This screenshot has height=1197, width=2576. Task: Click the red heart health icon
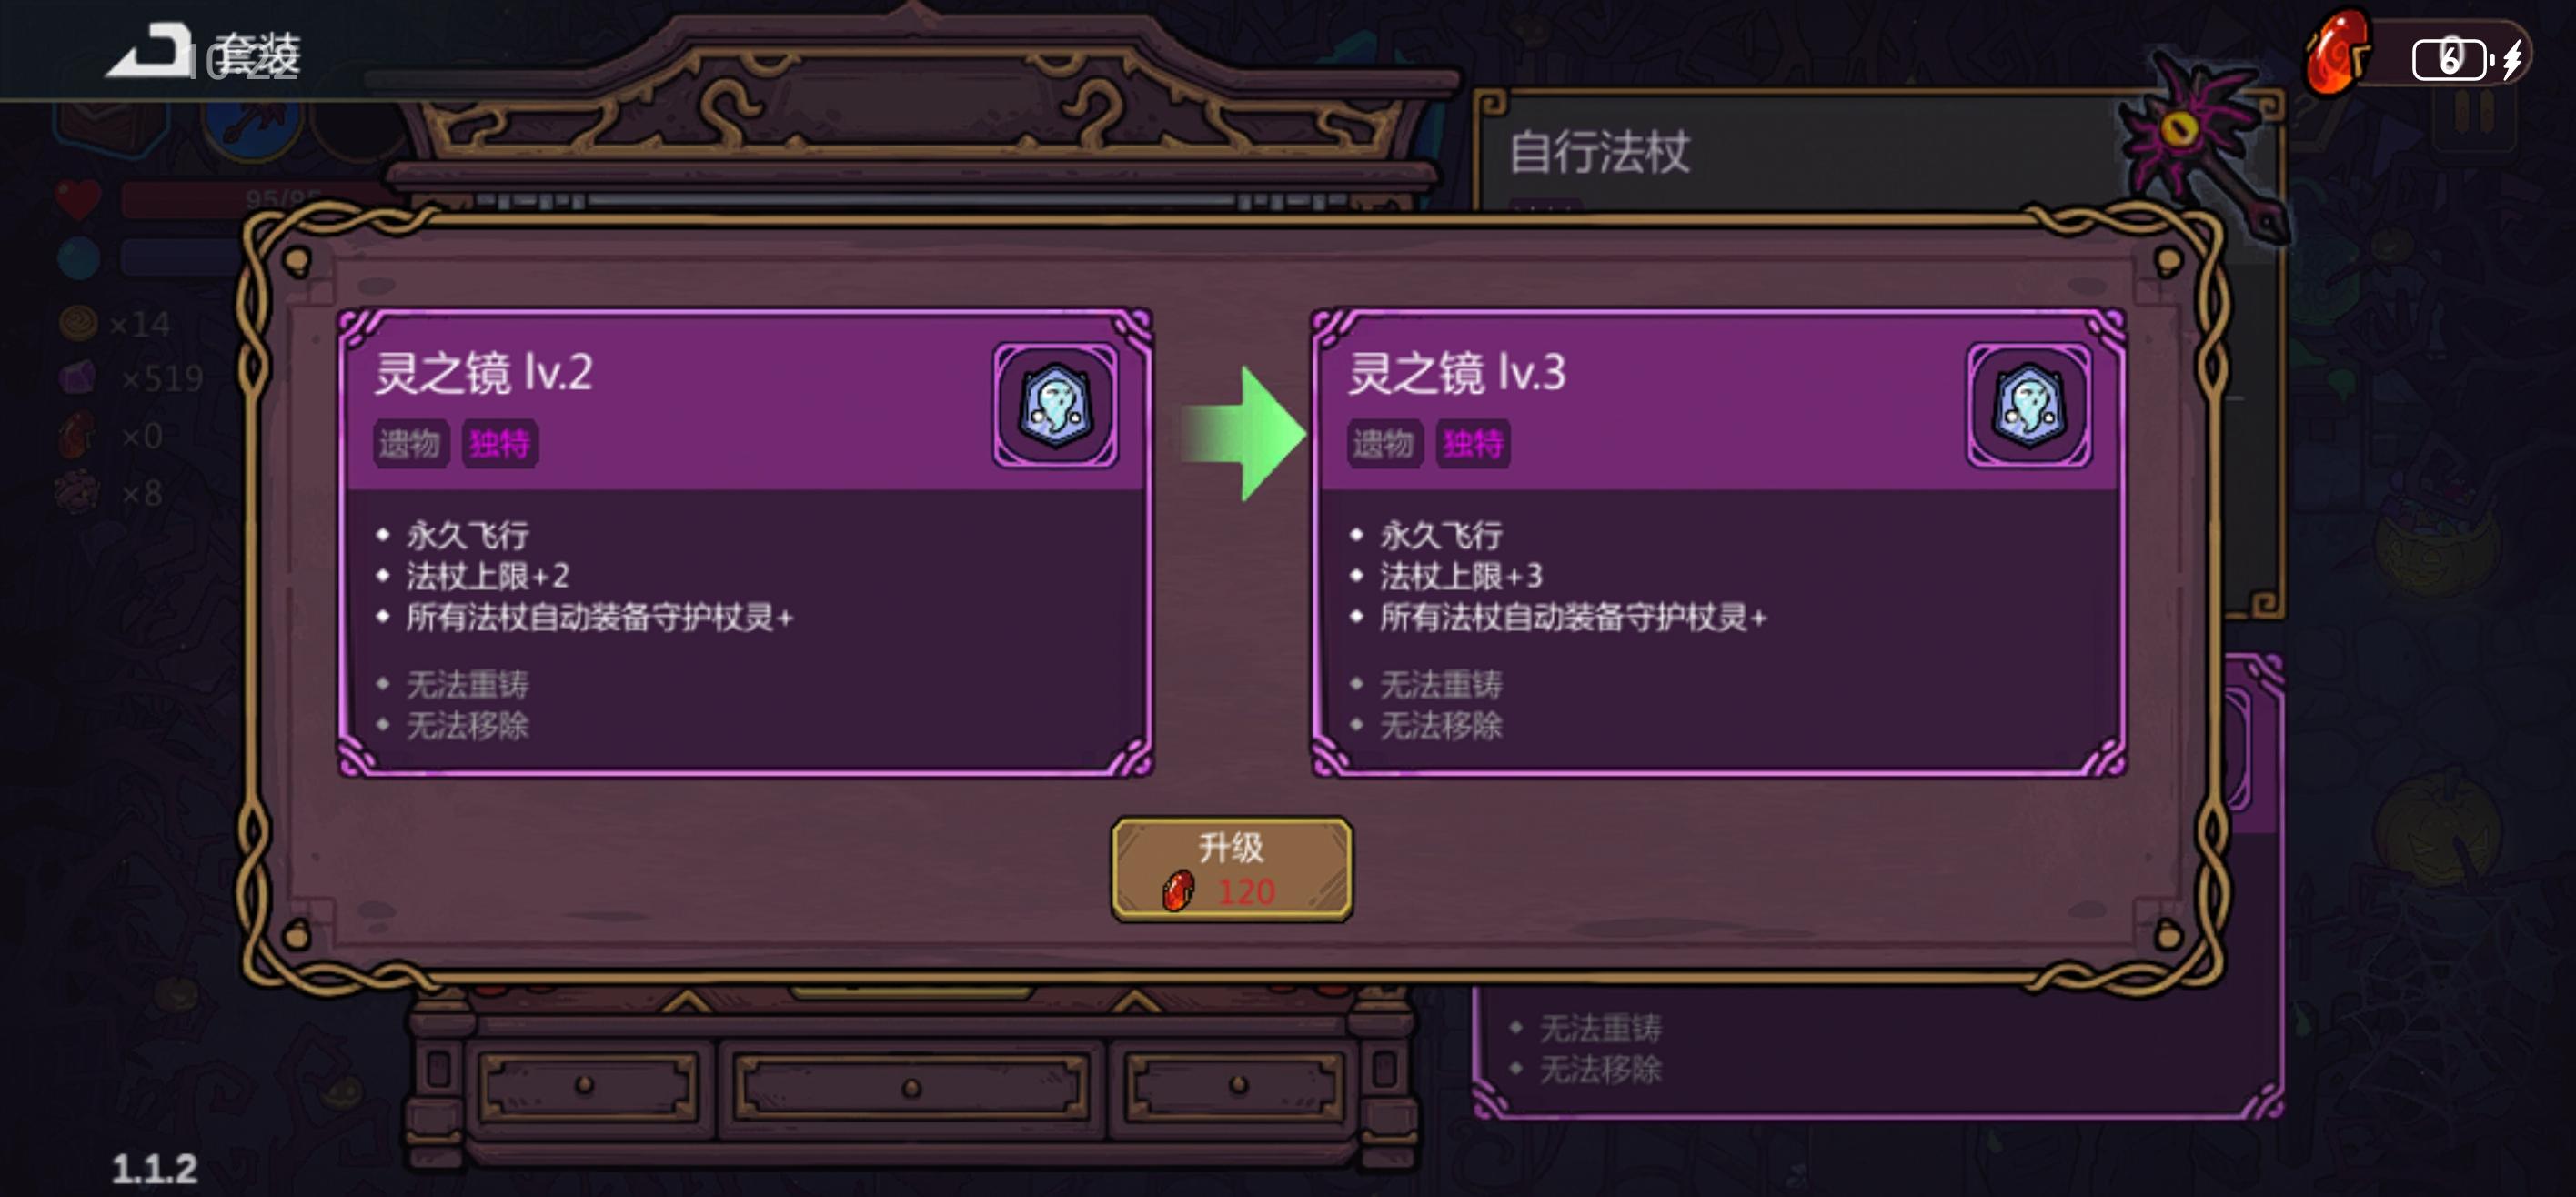point(78,199)
